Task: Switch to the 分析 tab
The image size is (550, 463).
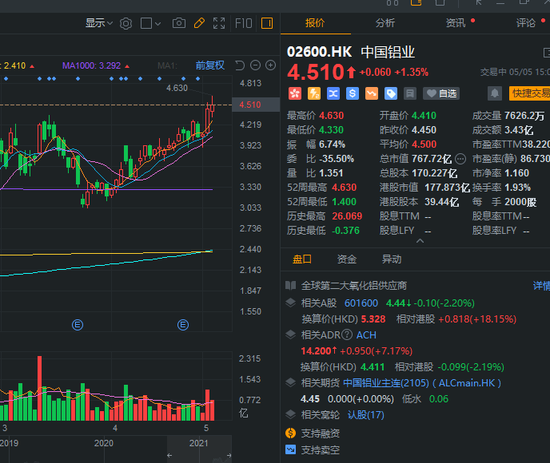Action: point(385,23)
